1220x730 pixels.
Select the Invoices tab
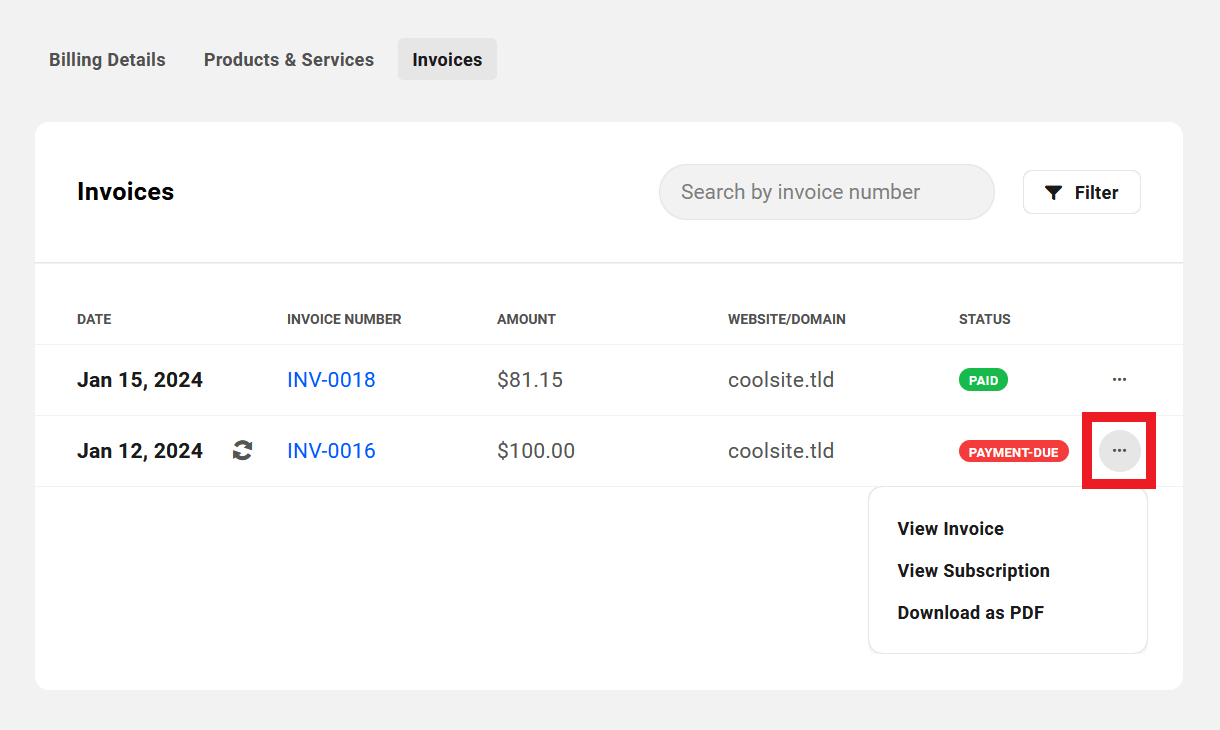(x=447, y=59)
